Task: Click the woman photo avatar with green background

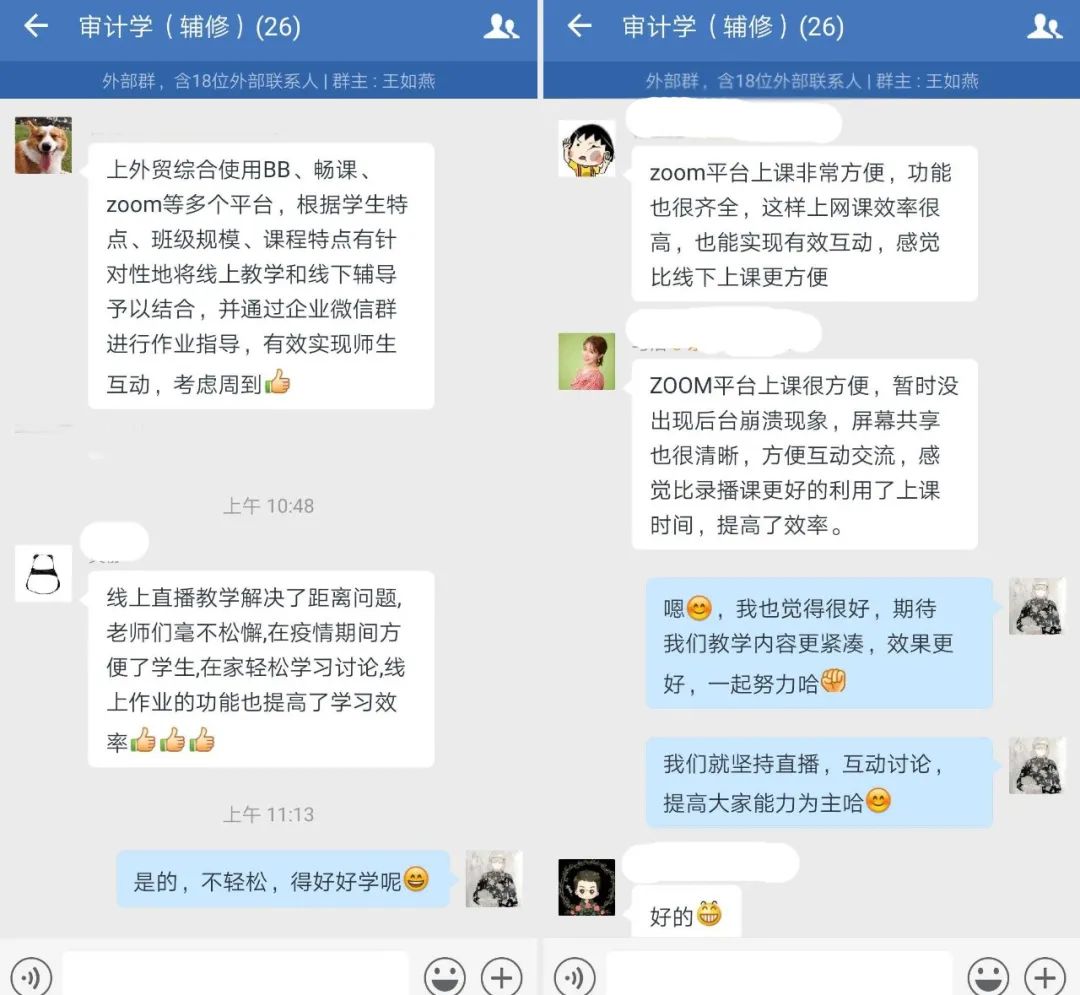Action: coord(587,362)
